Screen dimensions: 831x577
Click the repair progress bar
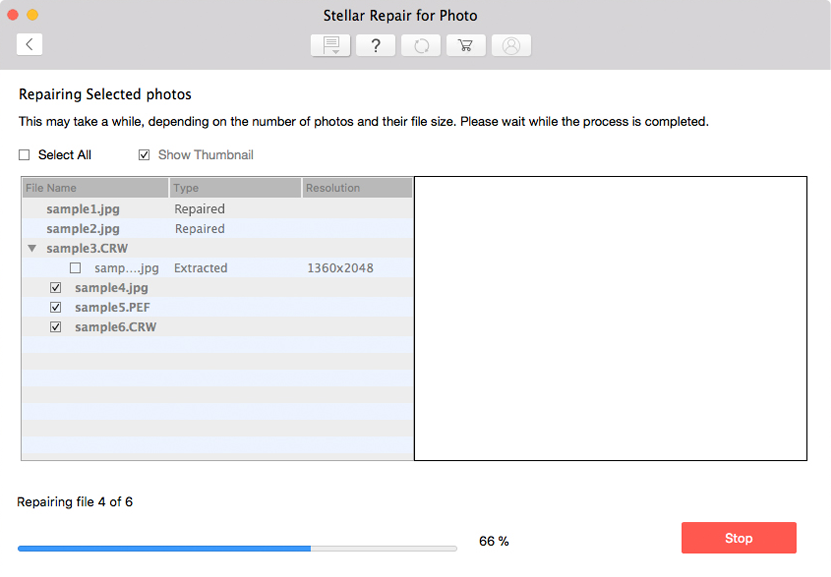(237, 548)
